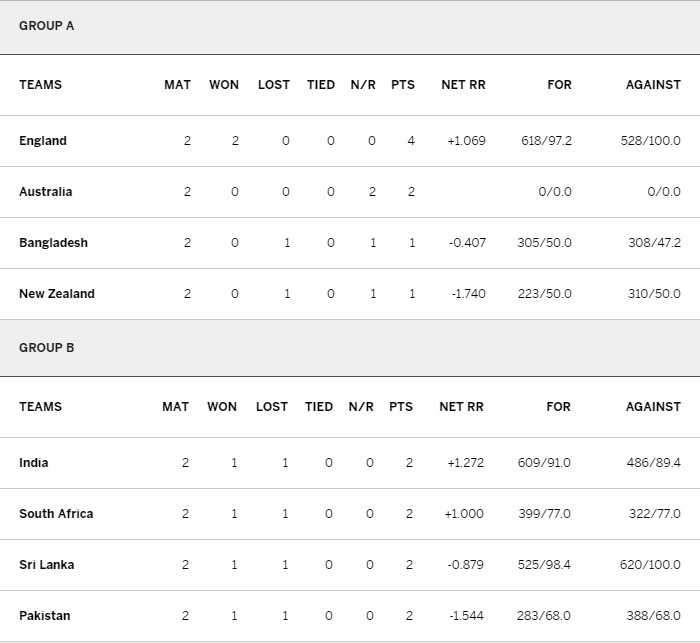Click the New Zealand team name

point(57,294)
